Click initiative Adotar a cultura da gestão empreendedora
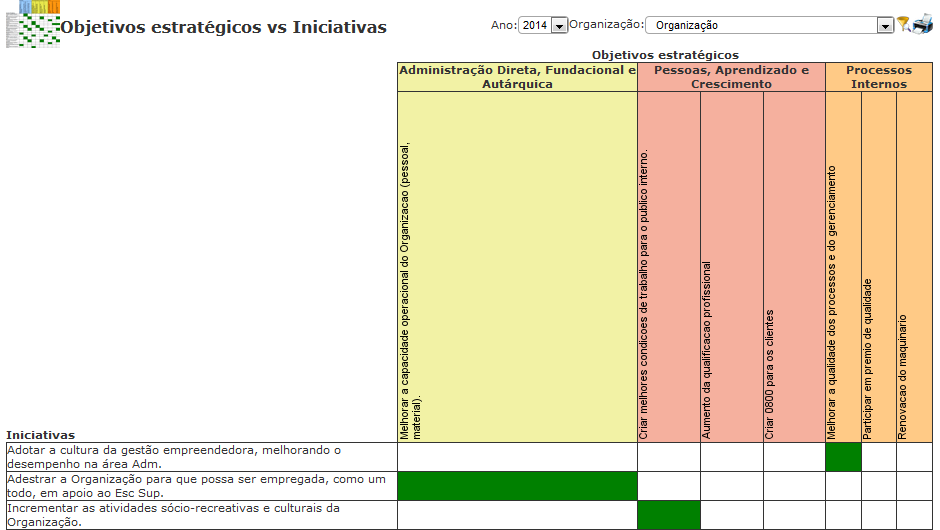Image resolution: width=940 pixels, height=530 pixels. pos(201,457)
